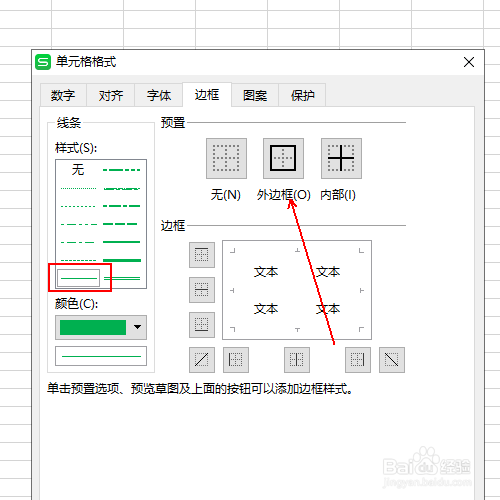Choose the thin dotted style above solid
Image resolution: width=500 pixels, height=500 pixels.
[x=79, y=260]
